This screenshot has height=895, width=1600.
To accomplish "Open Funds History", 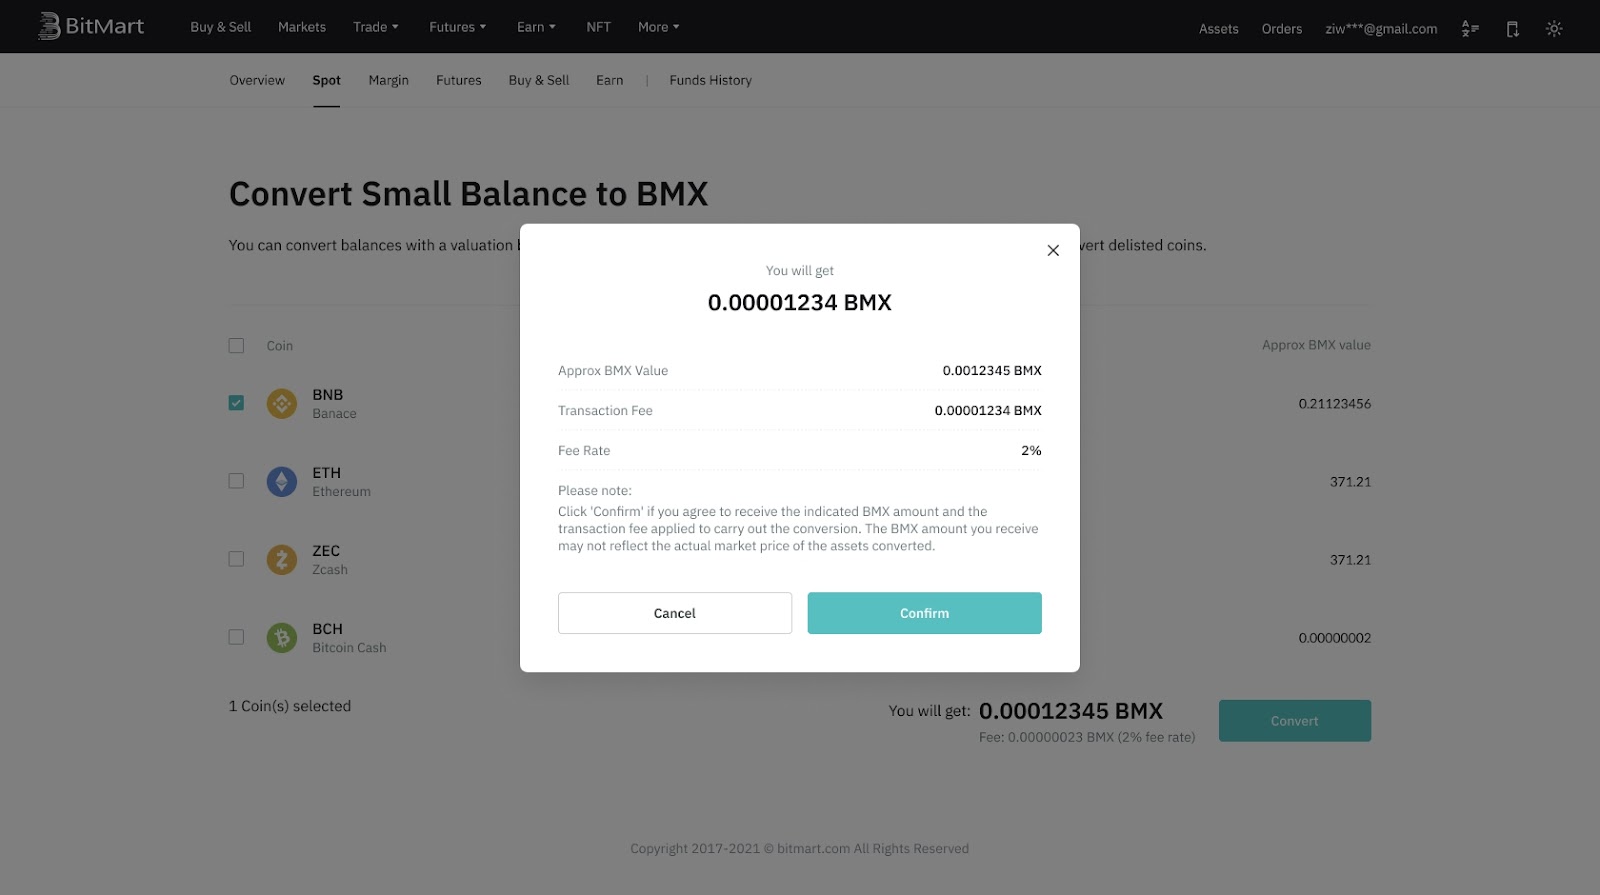I will [711, 80].
